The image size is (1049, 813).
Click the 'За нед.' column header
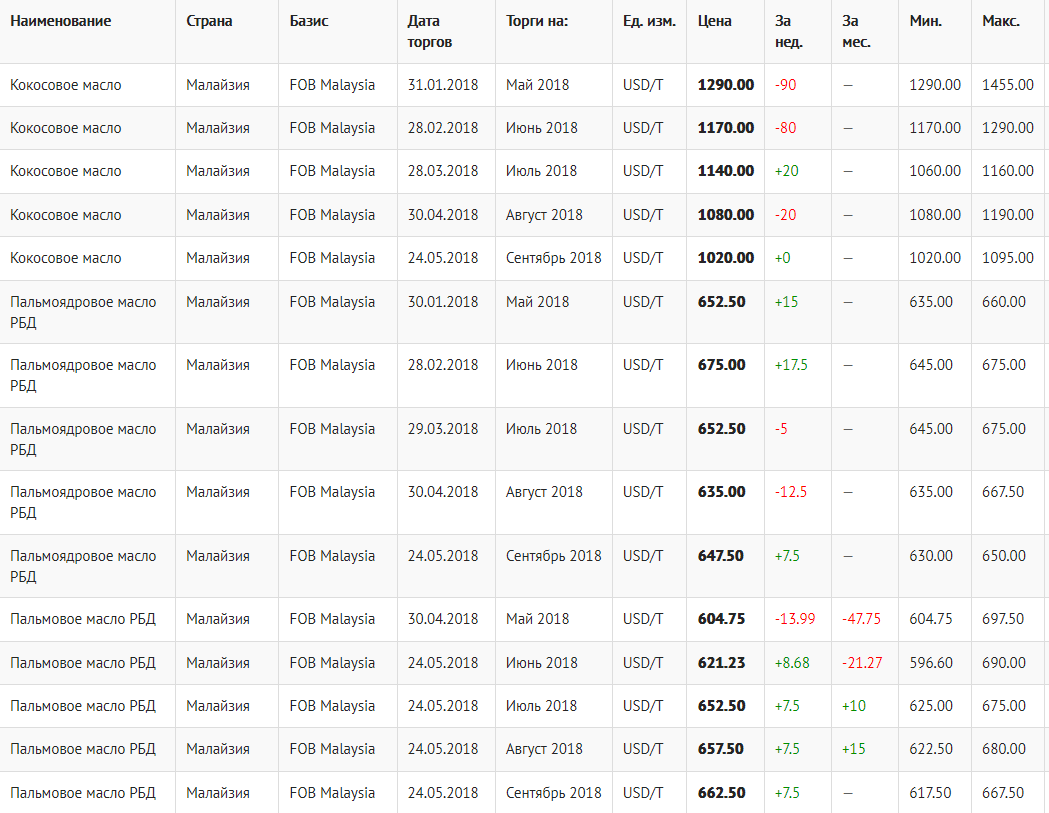(789, 31)
